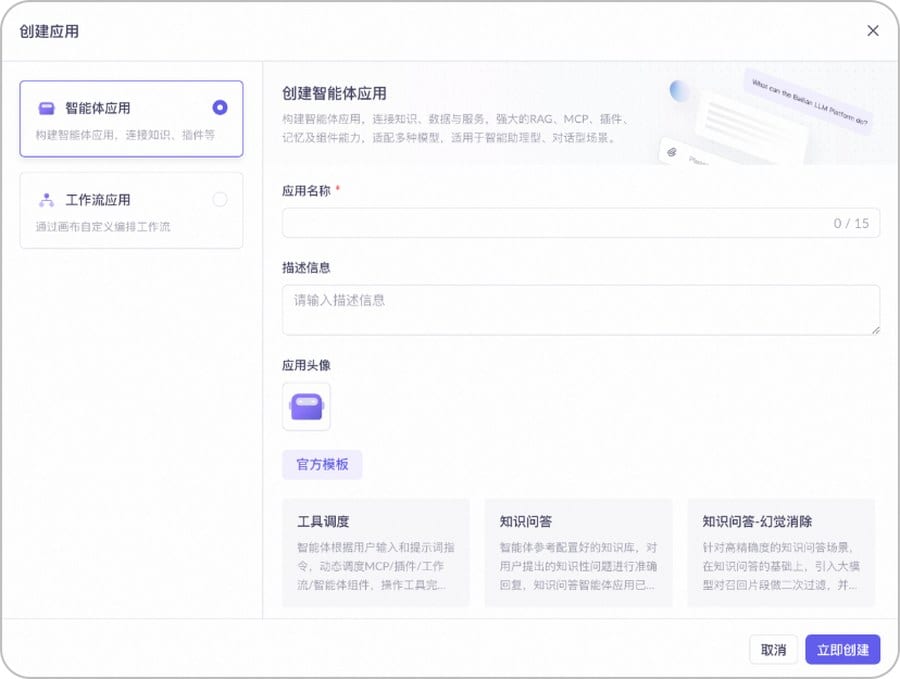Click the 描述信息 label
900x679 pixels.
coord(306,267)
